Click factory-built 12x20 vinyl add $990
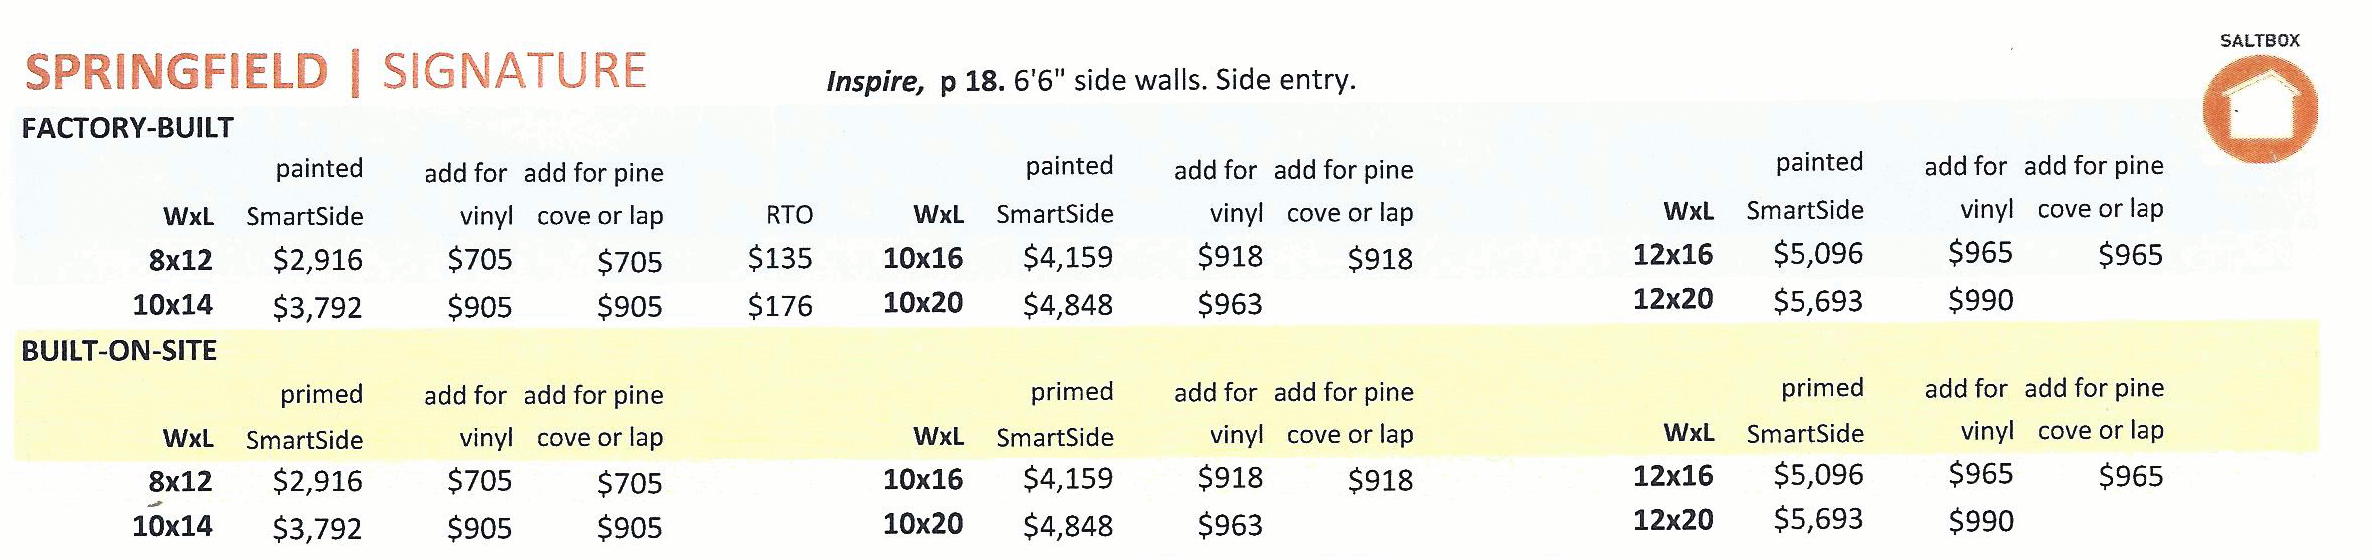 point(1980,299)
